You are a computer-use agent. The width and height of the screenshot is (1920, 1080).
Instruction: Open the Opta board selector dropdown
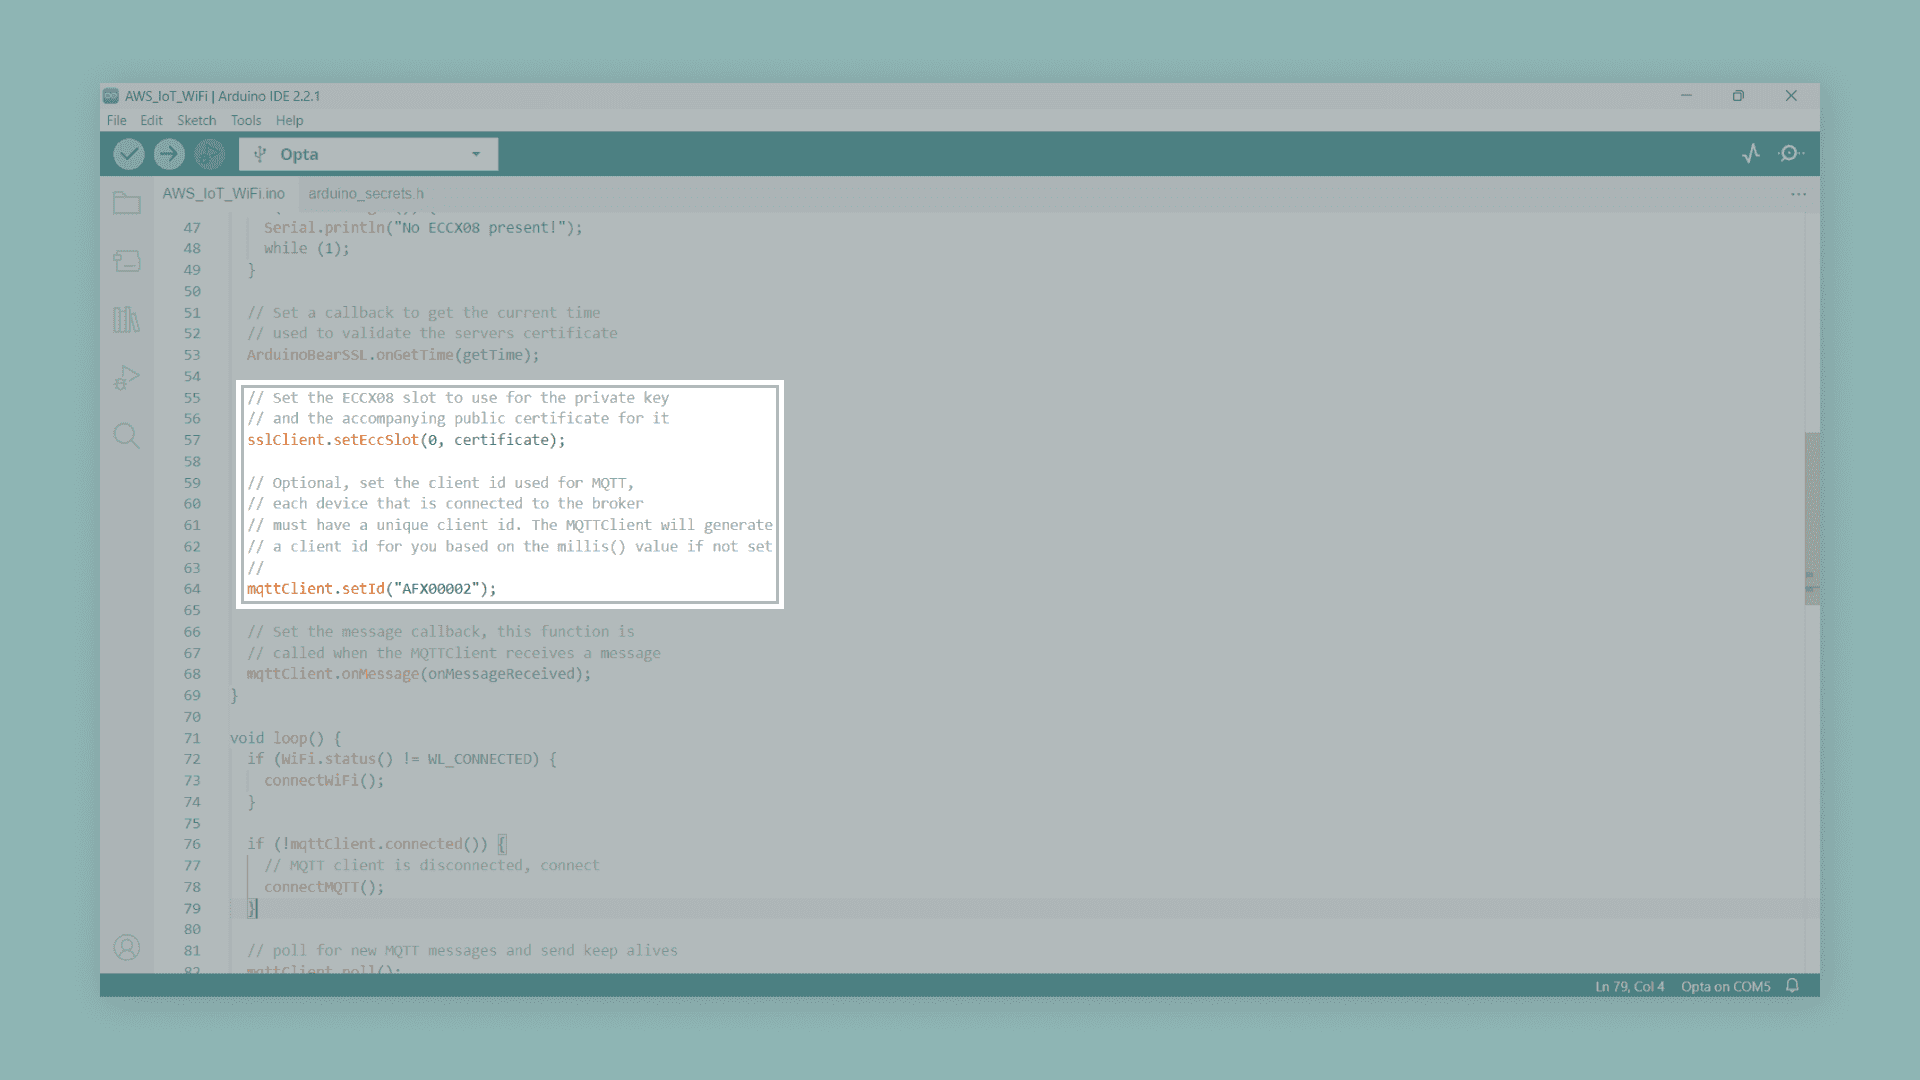coord(368,154)
